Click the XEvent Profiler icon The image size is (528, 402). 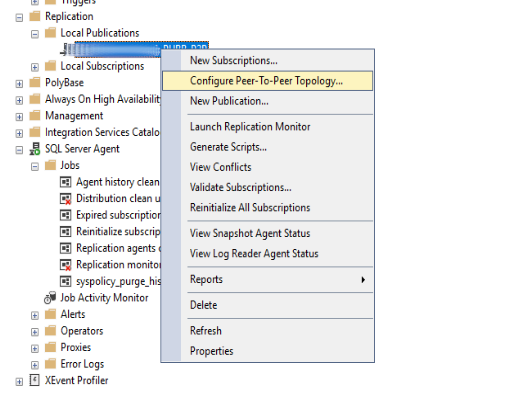[x=35, y=380]
